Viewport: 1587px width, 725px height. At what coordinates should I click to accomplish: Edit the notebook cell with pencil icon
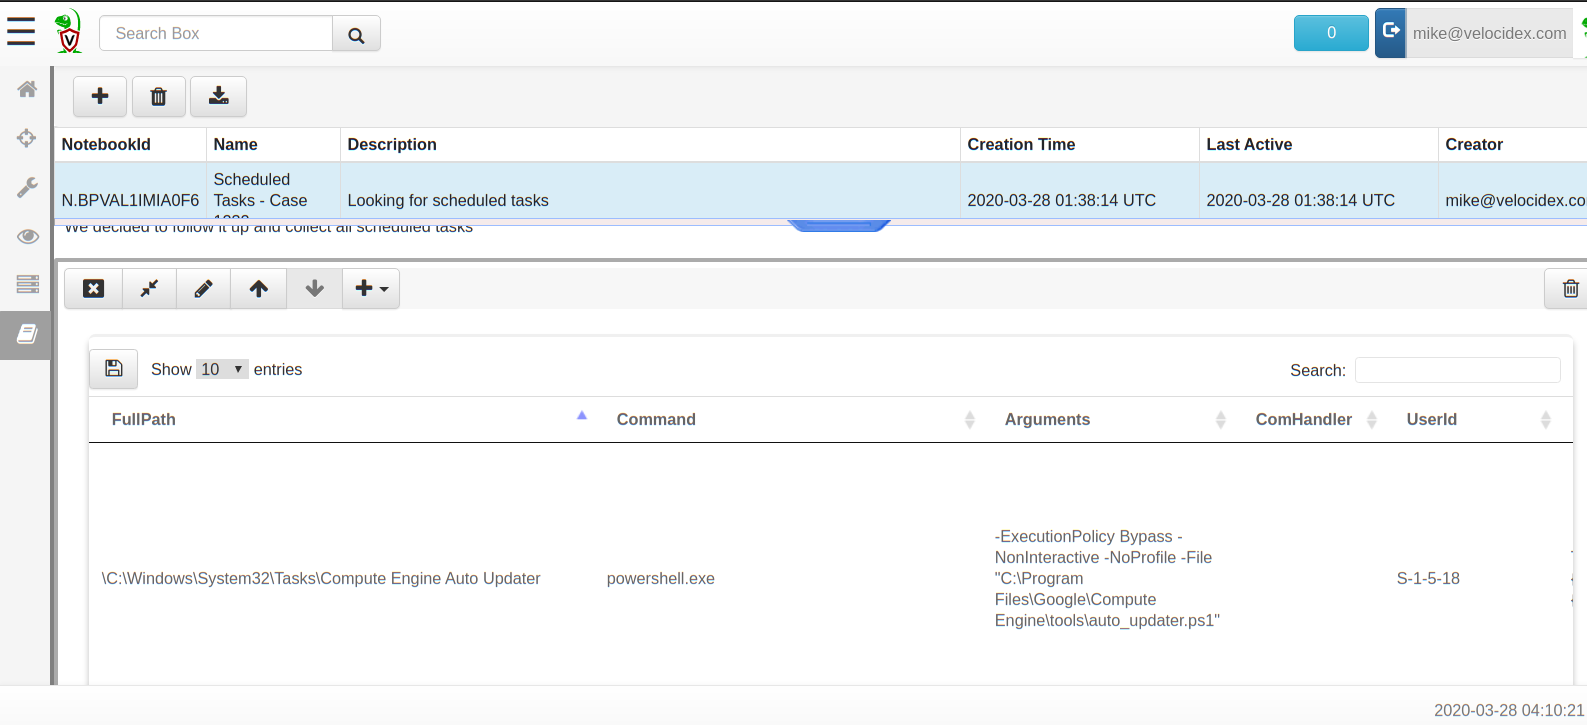[203, 288]
